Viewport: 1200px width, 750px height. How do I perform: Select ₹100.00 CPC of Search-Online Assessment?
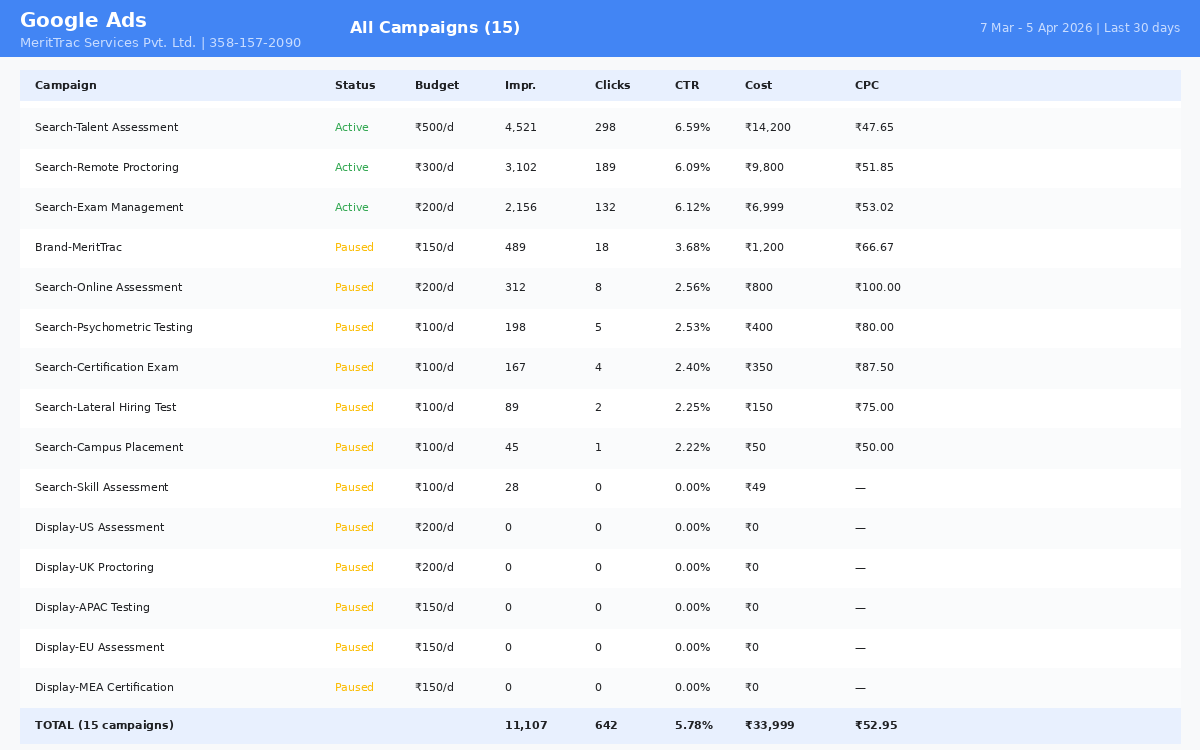pyautogui.click(x=878, y=288)
